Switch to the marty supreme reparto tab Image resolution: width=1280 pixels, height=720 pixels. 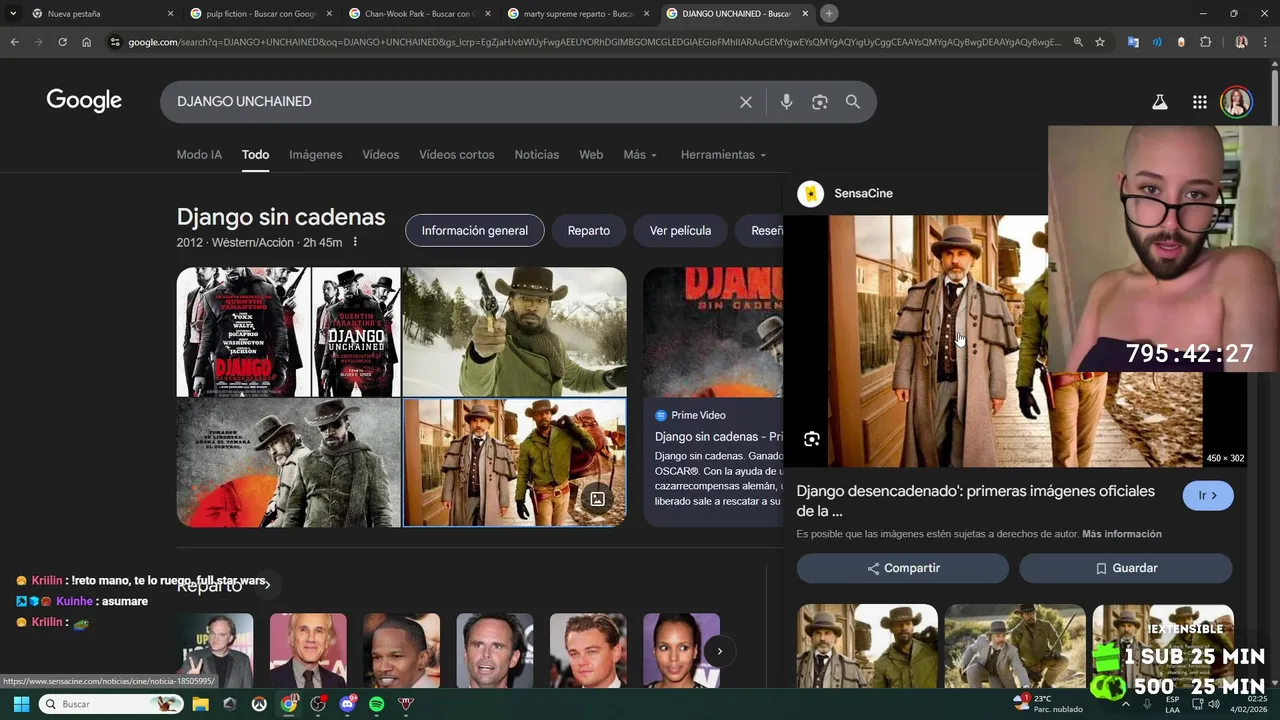(580, 14)
